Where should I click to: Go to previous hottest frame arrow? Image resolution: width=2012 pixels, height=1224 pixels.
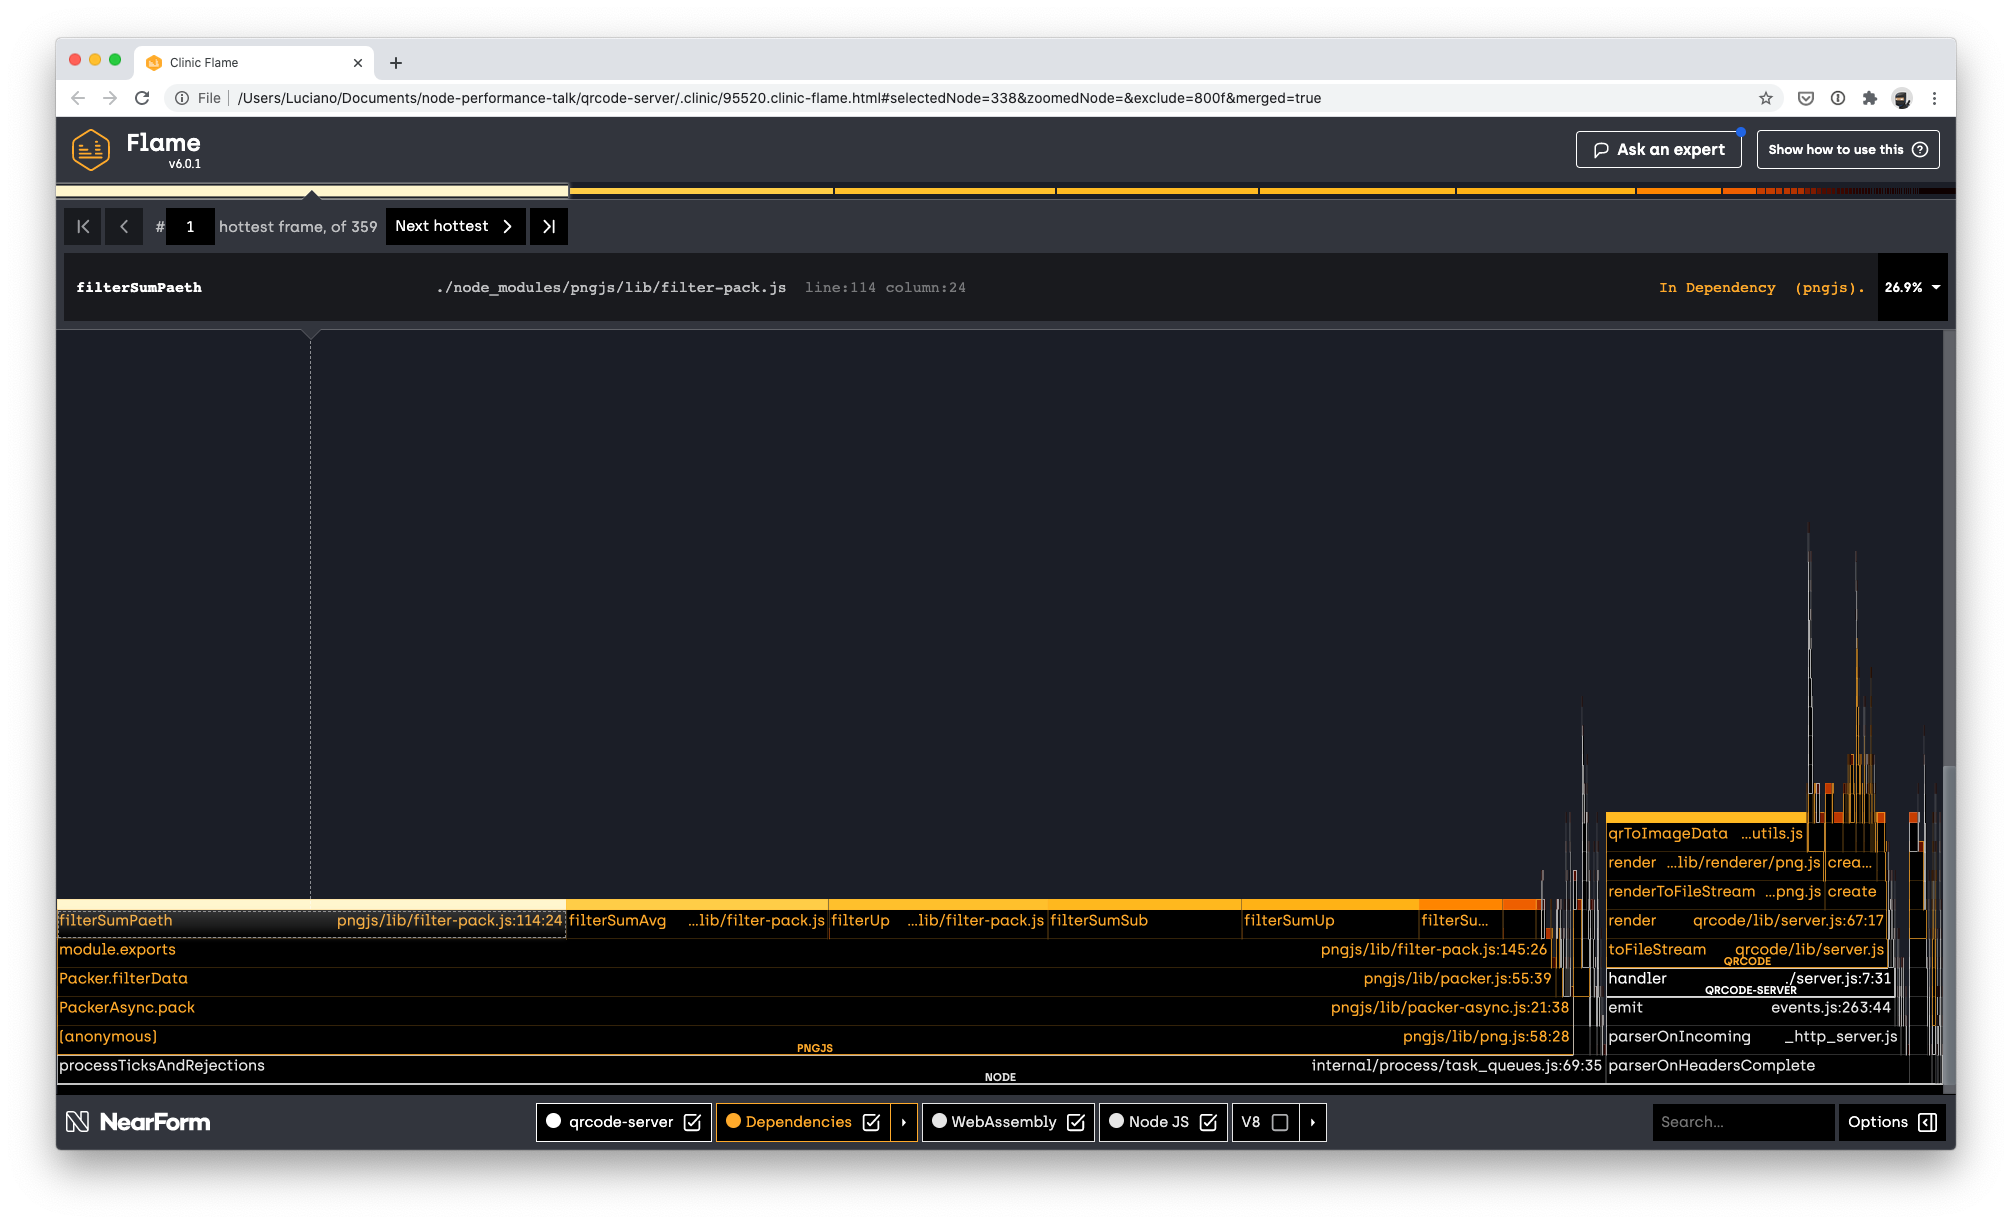pos(124,227)
